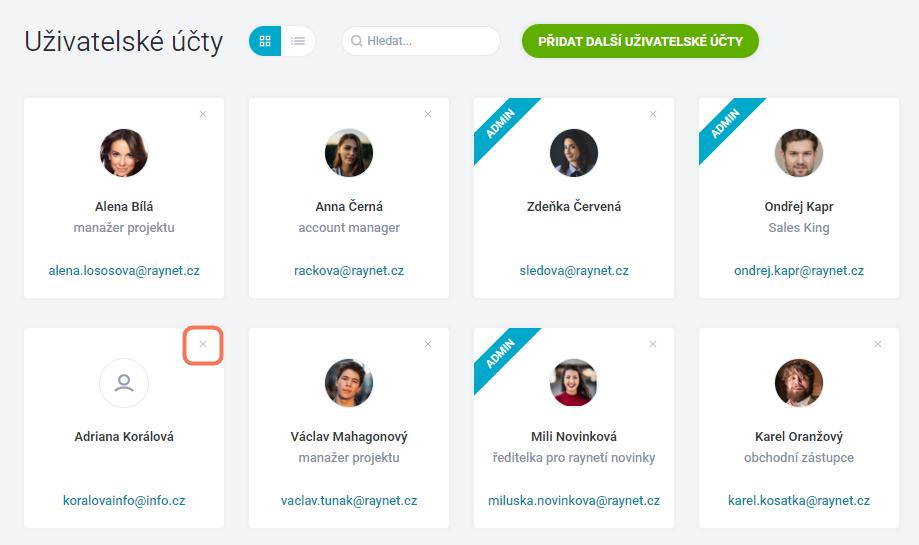Click the name Václav Mahagonový
The height and width of the screenshot is (545, 919).
(349, 437)
